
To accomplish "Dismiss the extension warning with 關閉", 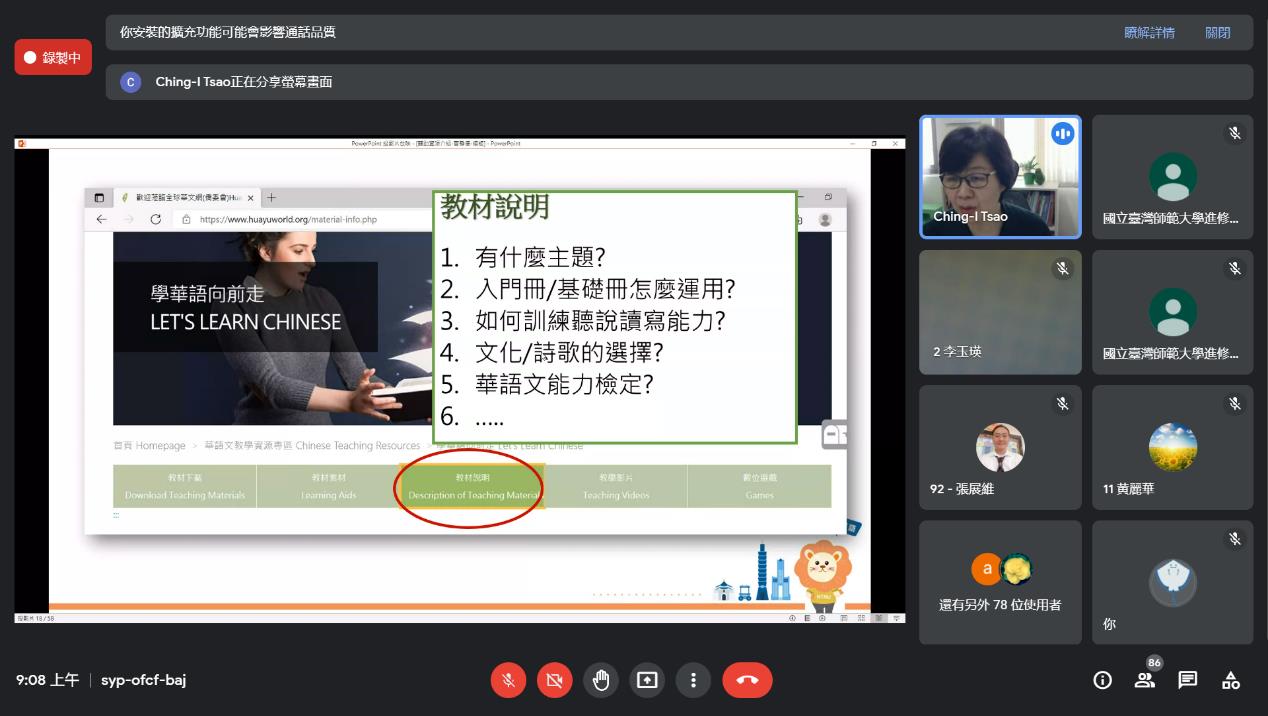I will [x=1219, y=32].
